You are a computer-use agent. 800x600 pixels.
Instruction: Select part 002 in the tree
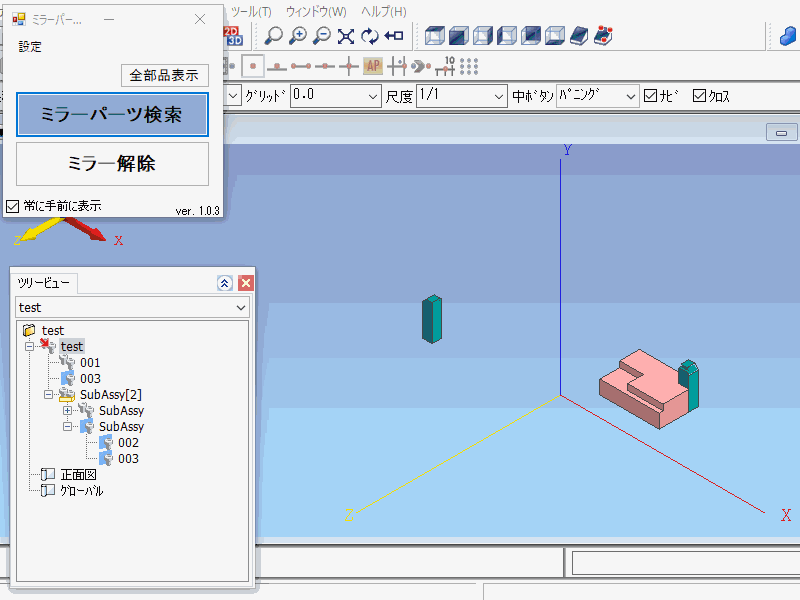tap(128, 443)
